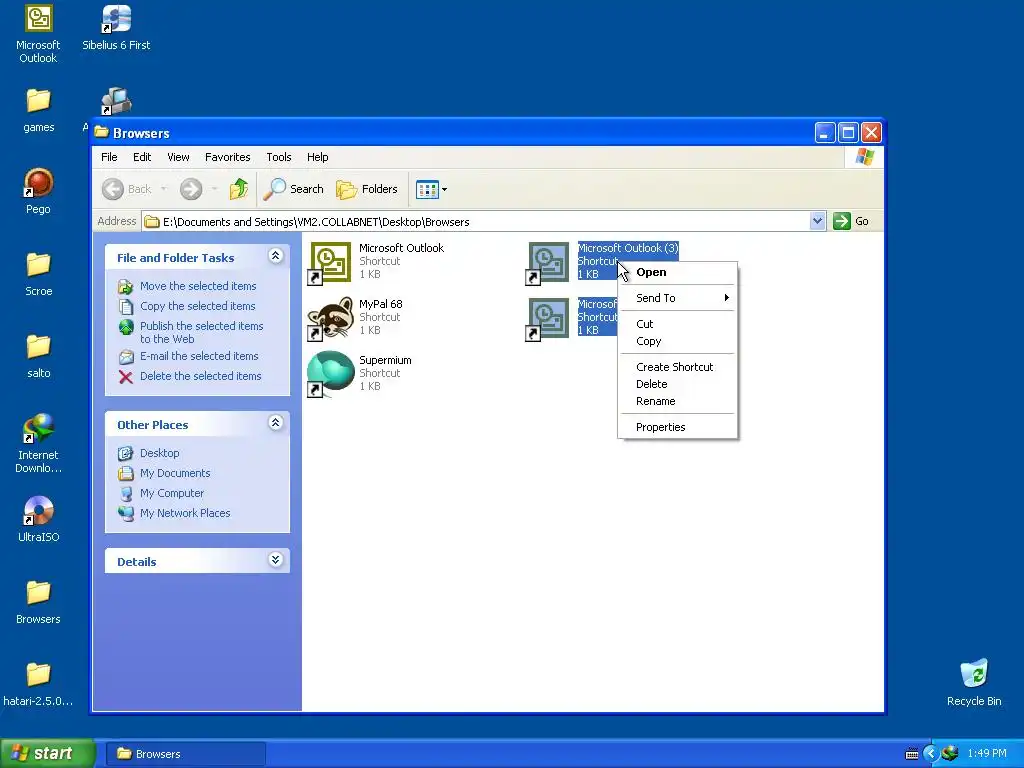Image resolution: width=1024 pixels, height=768 pixels.
Task: Click Delete the selected items link
Action: click(190, 376)
